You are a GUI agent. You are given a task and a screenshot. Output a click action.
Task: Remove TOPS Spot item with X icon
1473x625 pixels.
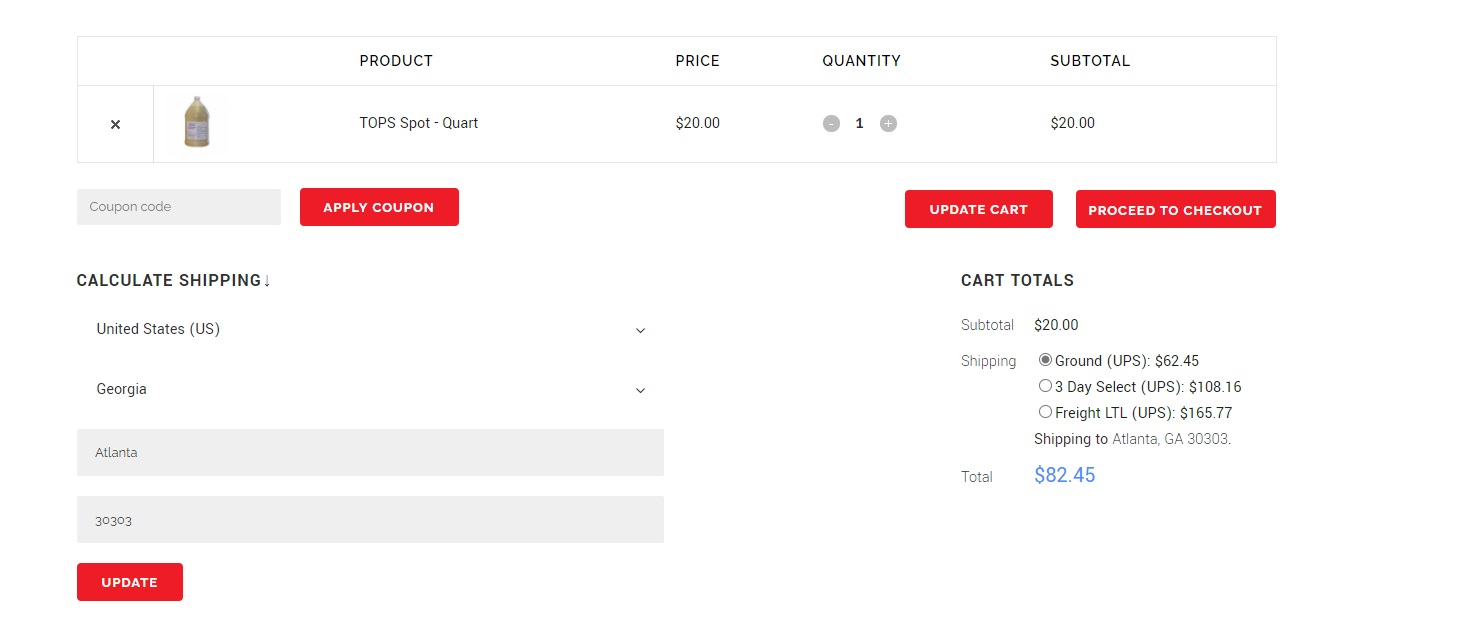tap(115, 124)
